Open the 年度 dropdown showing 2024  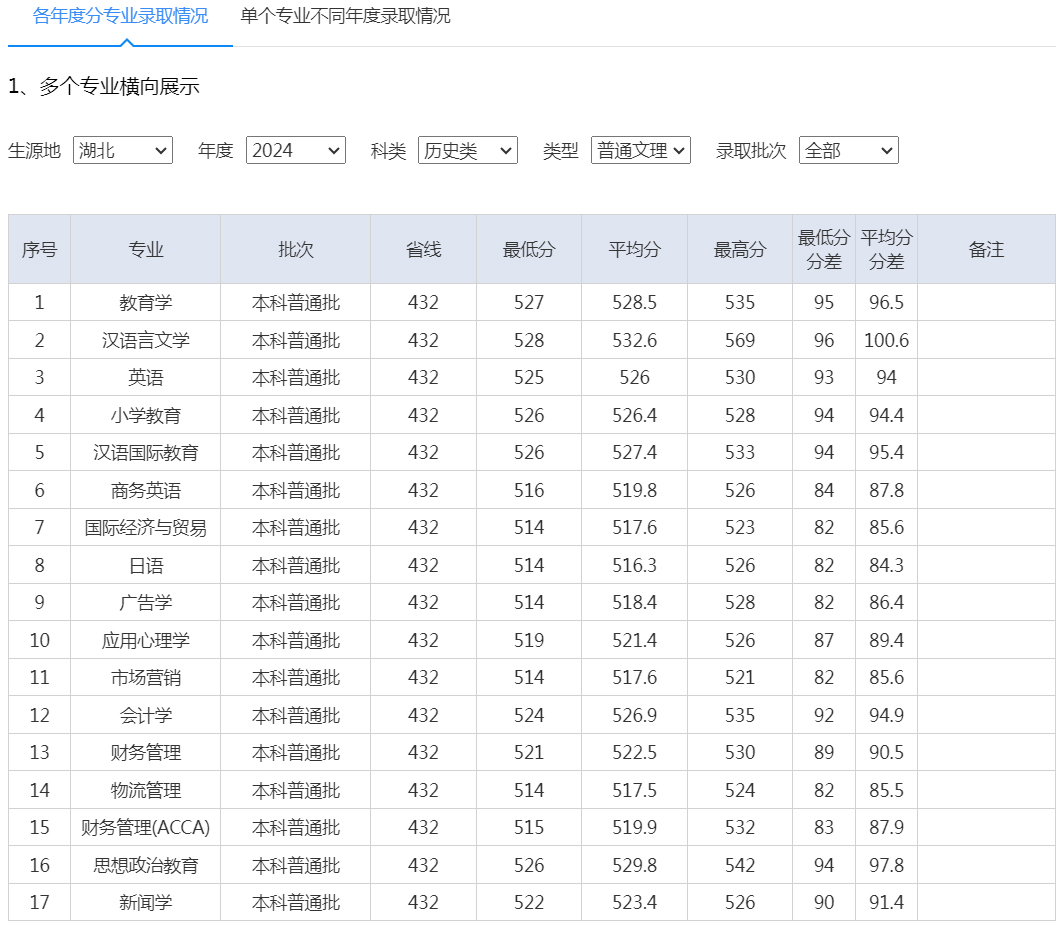(x=296, y=150)
